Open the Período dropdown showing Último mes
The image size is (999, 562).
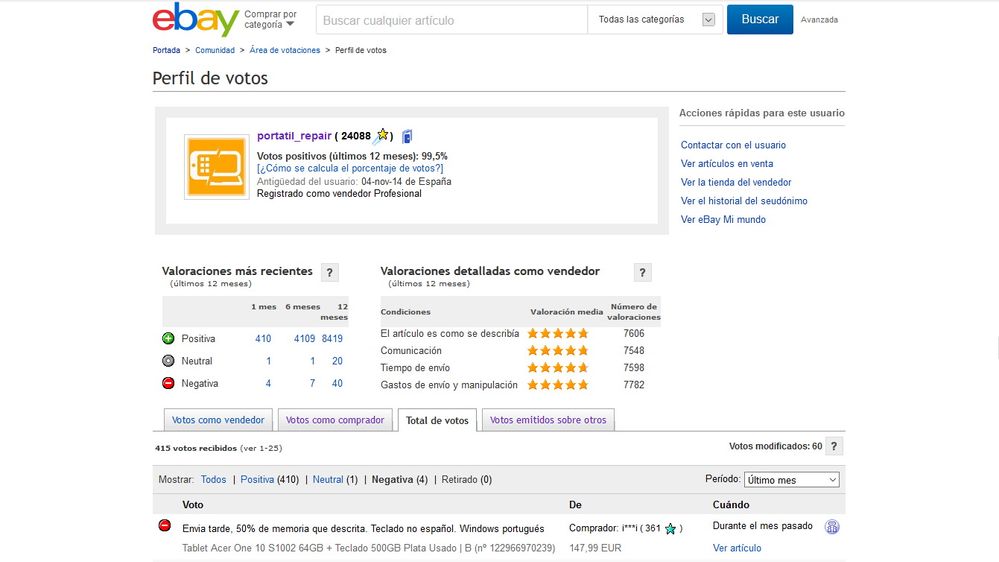coord(791,480)
